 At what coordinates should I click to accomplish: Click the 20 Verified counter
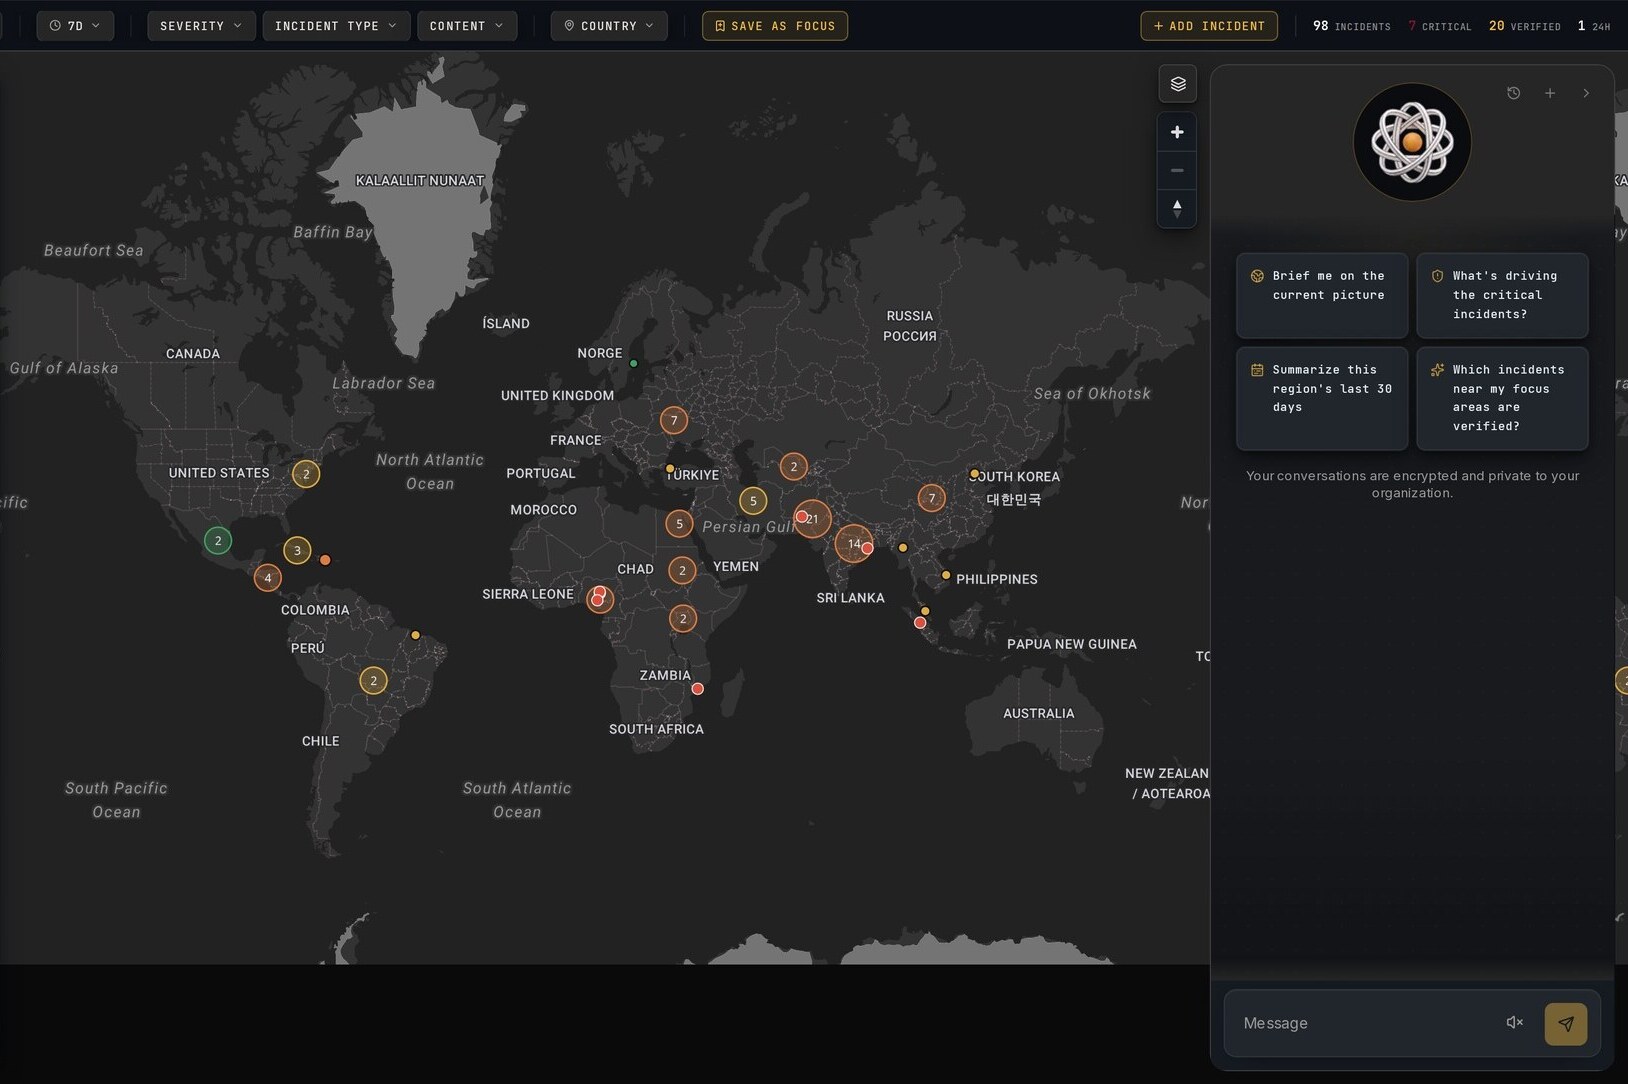1524,26
